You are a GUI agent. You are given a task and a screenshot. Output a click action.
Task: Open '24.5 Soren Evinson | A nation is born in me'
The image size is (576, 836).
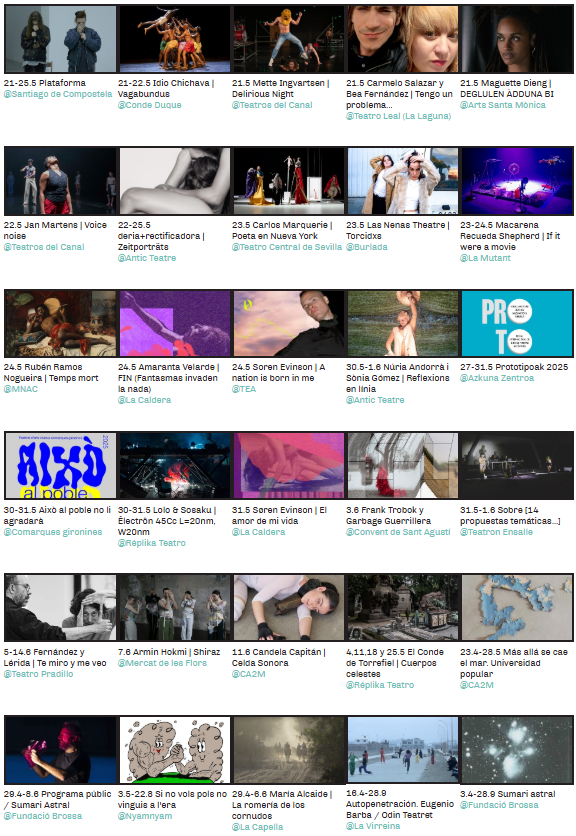coord(278,373)
